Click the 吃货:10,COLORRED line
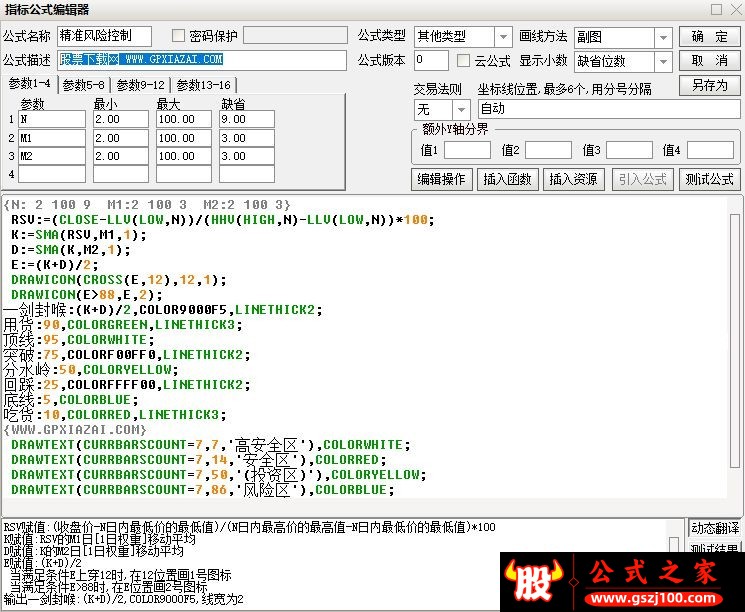The image size is (745, 612). coord(115,415)
